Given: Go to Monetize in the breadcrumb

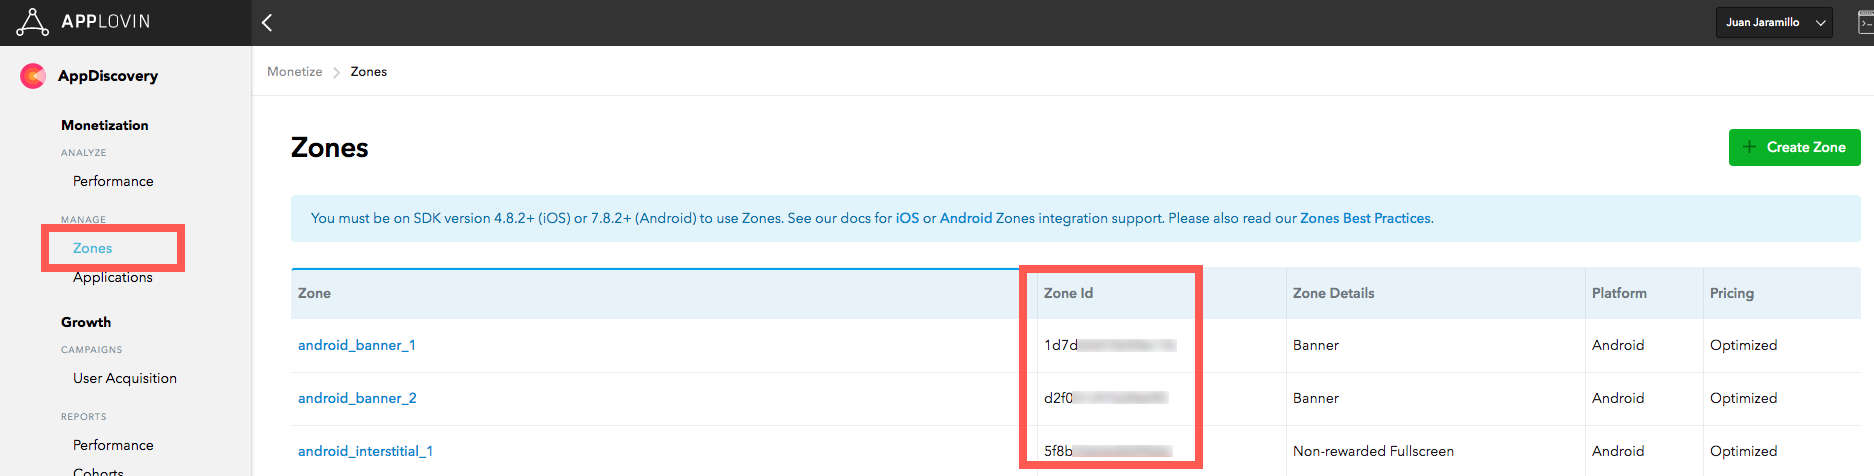Looking at the screenshot, I should pos(294,72).
